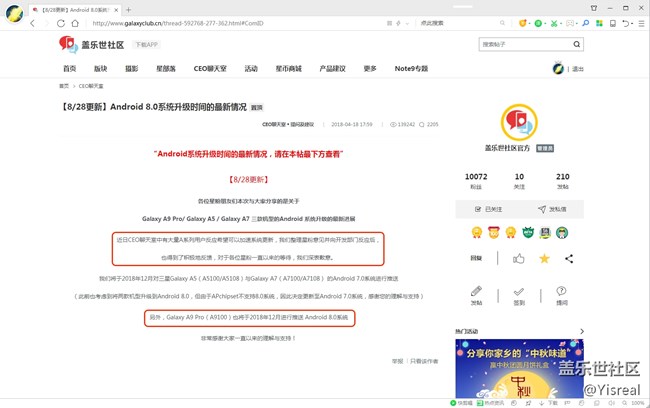This screenshot has width=650, height=408.
Task: Click the 只看该作者 author-only link
Action: [424, 361]
